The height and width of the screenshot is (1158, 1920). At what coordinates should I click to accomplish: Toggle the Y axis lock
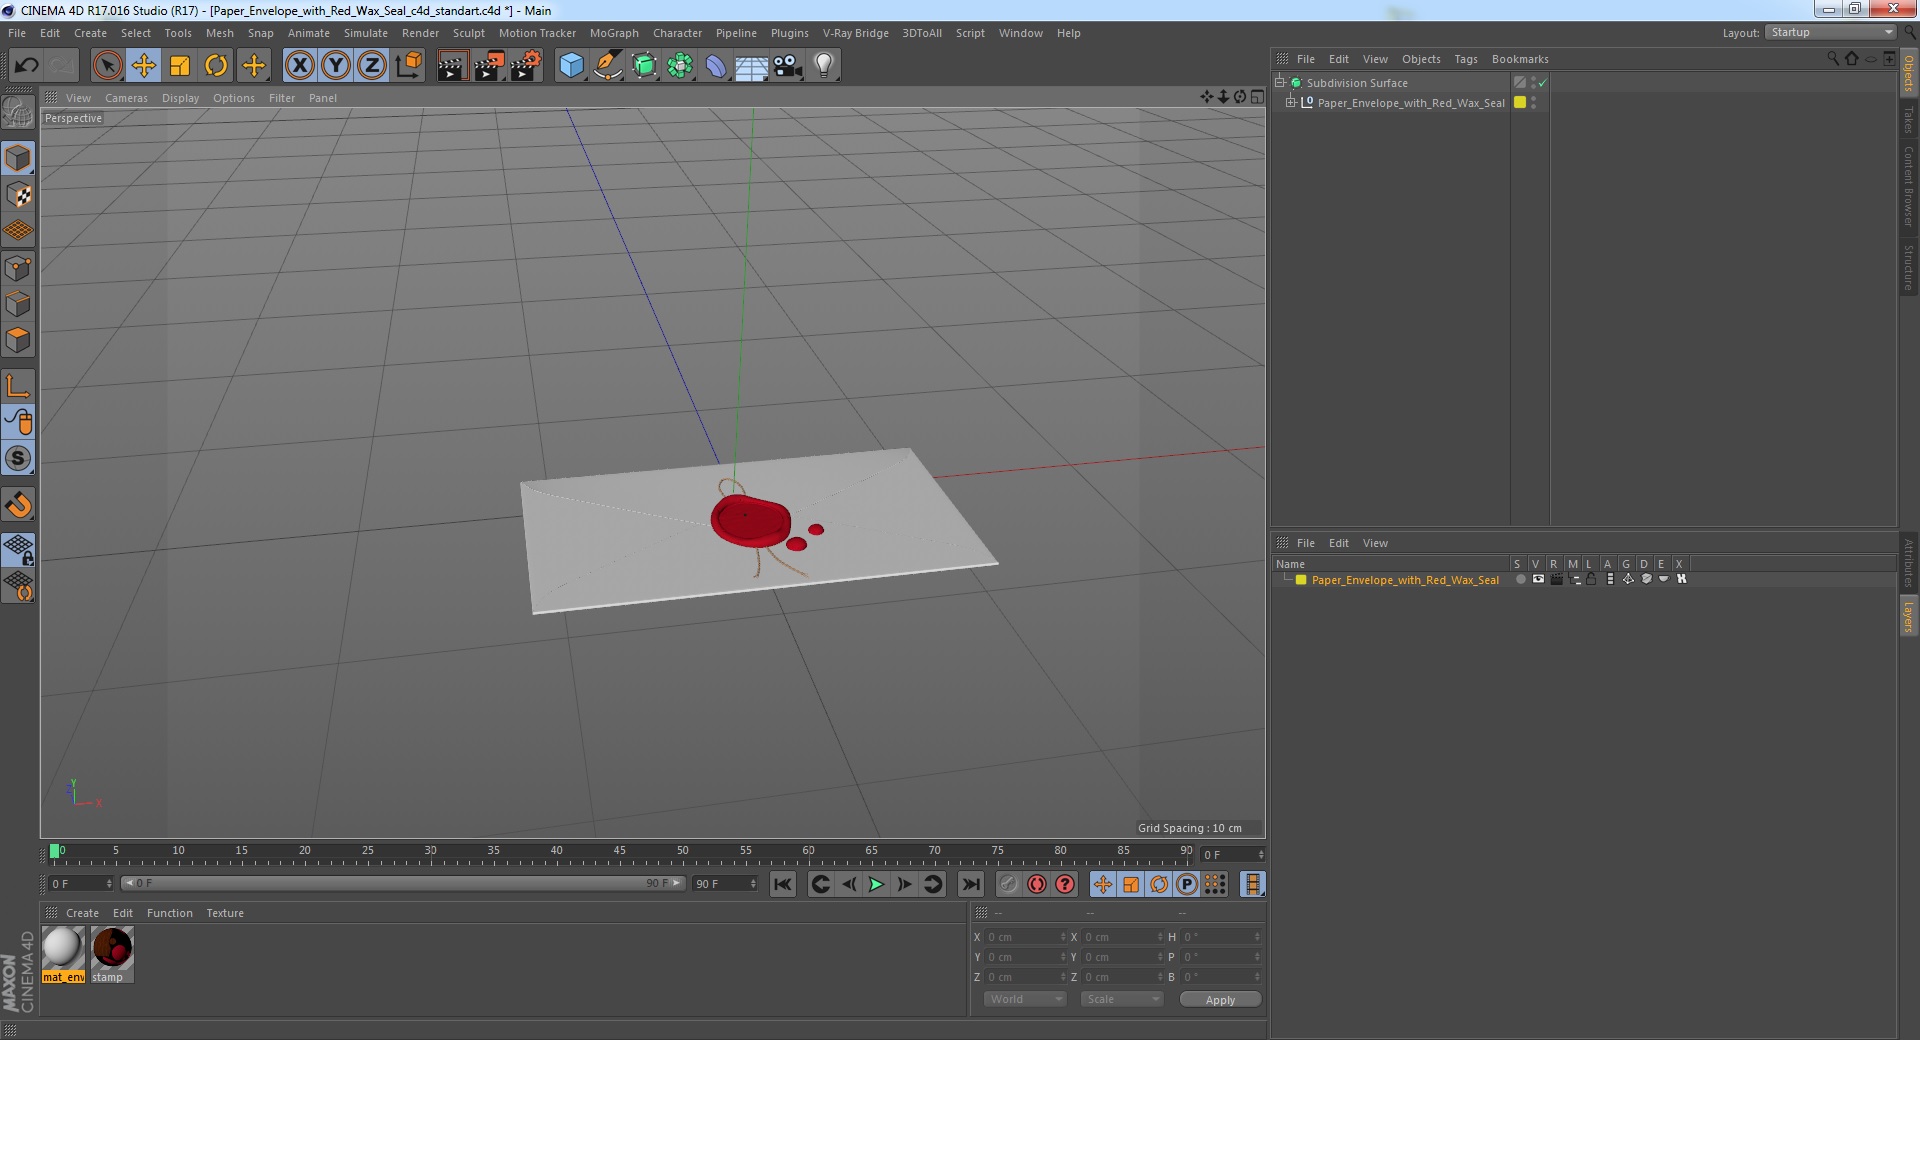(336, 66)
